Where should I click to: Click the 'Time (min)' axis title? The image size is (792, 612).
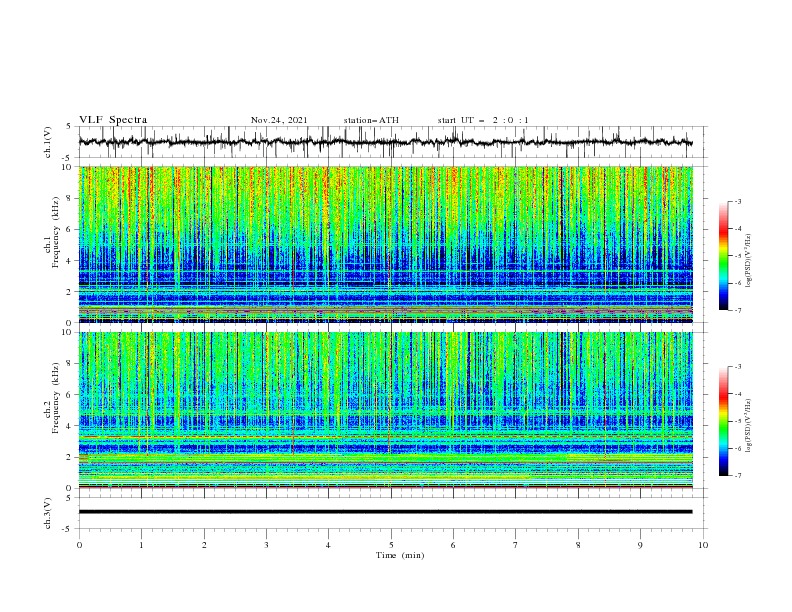click(400, 555)
